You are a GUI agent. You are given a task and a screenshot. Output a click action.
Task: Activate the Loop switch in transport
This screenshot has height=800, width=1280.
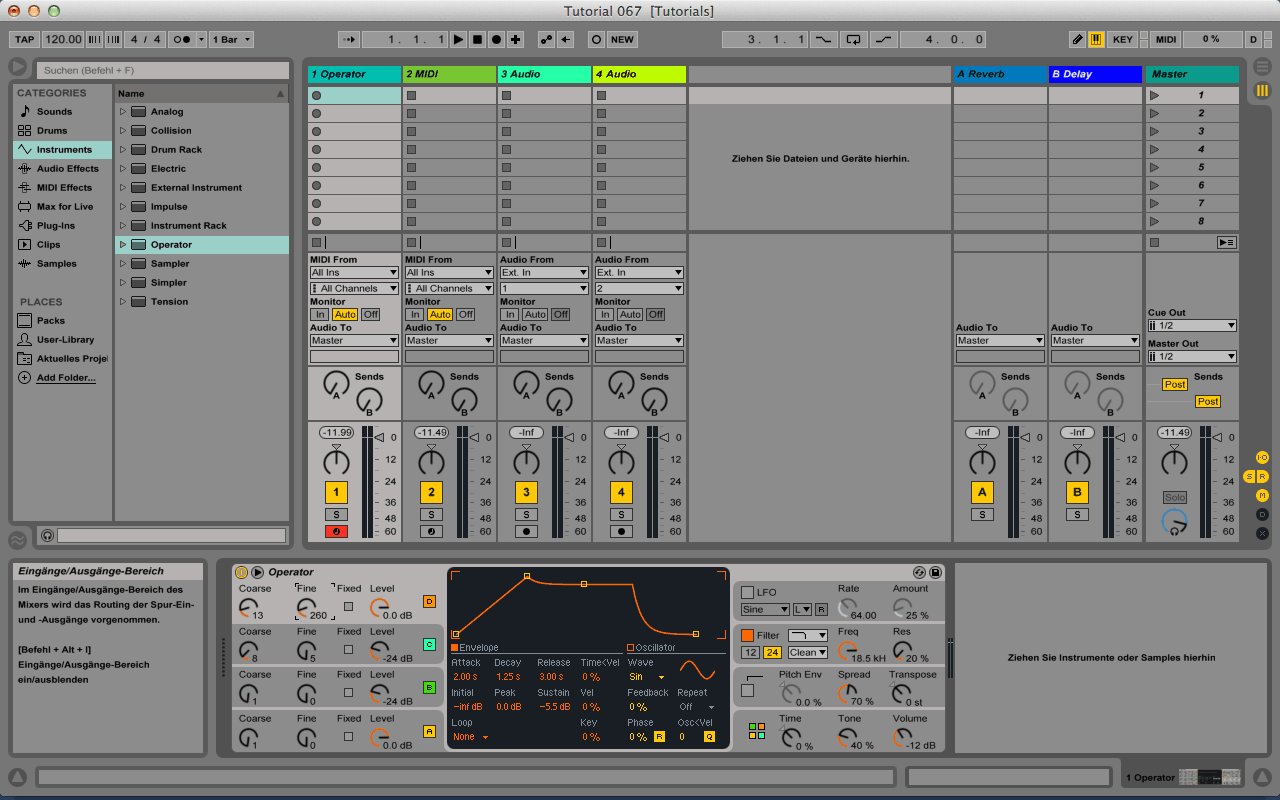pyautogui.click(x=853, y=40)
